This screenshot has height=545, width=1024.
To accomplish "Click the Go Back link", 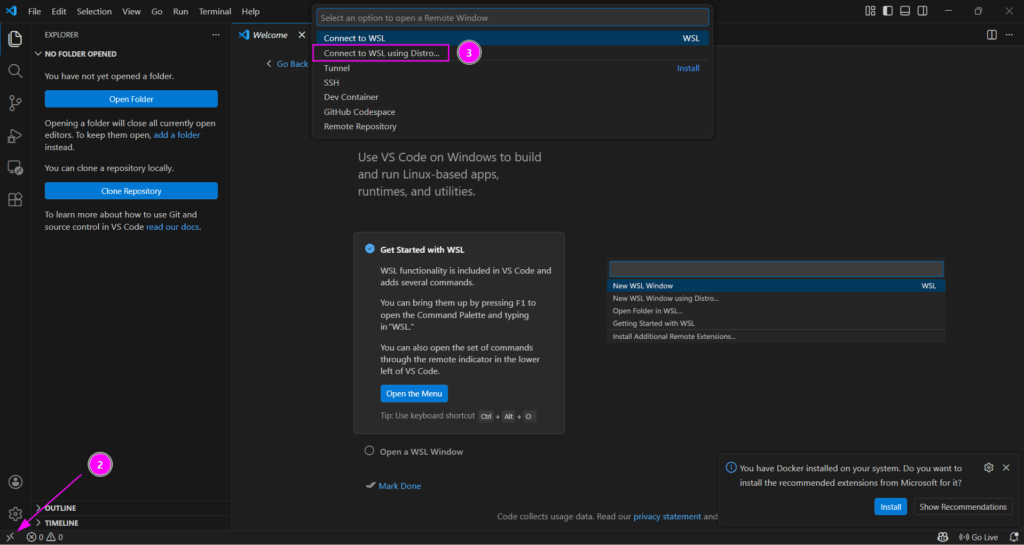I will 287,63.
